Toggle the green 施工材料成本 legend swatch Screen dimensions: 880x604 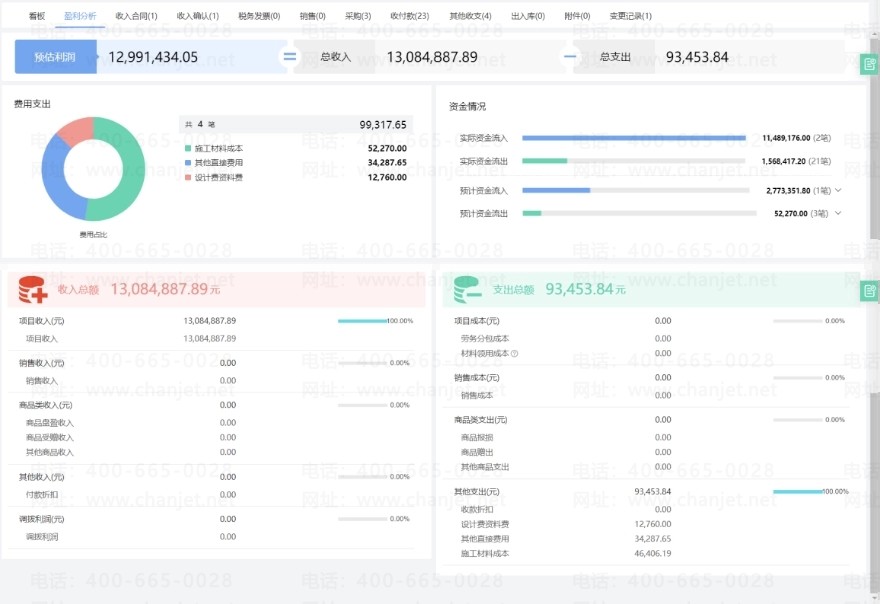coord(187,148)
